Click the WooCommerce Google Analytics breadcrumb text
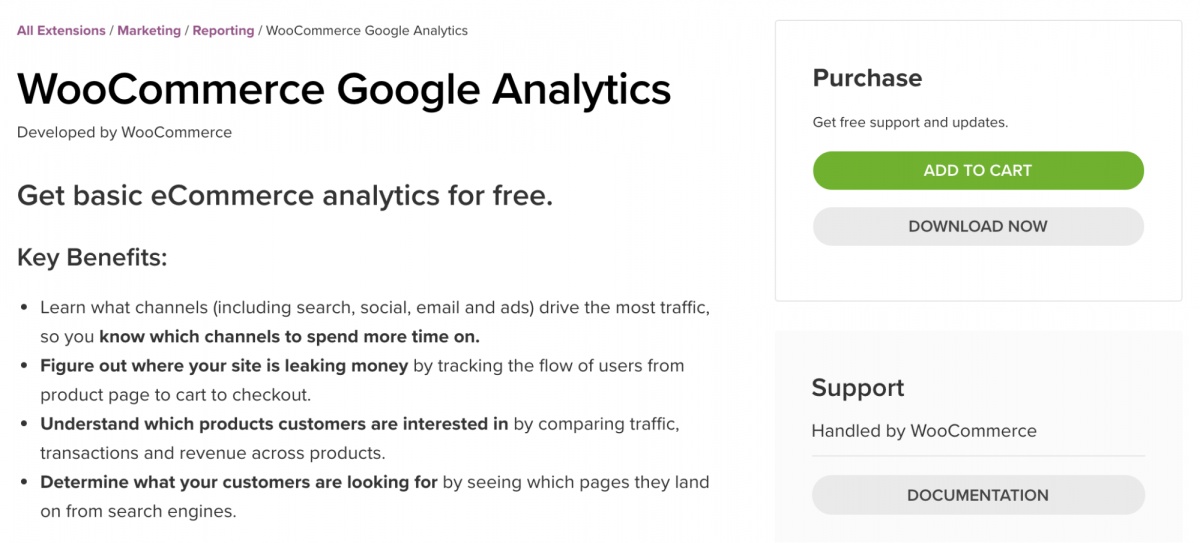Screen dimensions: 1200x543 click(366, 31)
